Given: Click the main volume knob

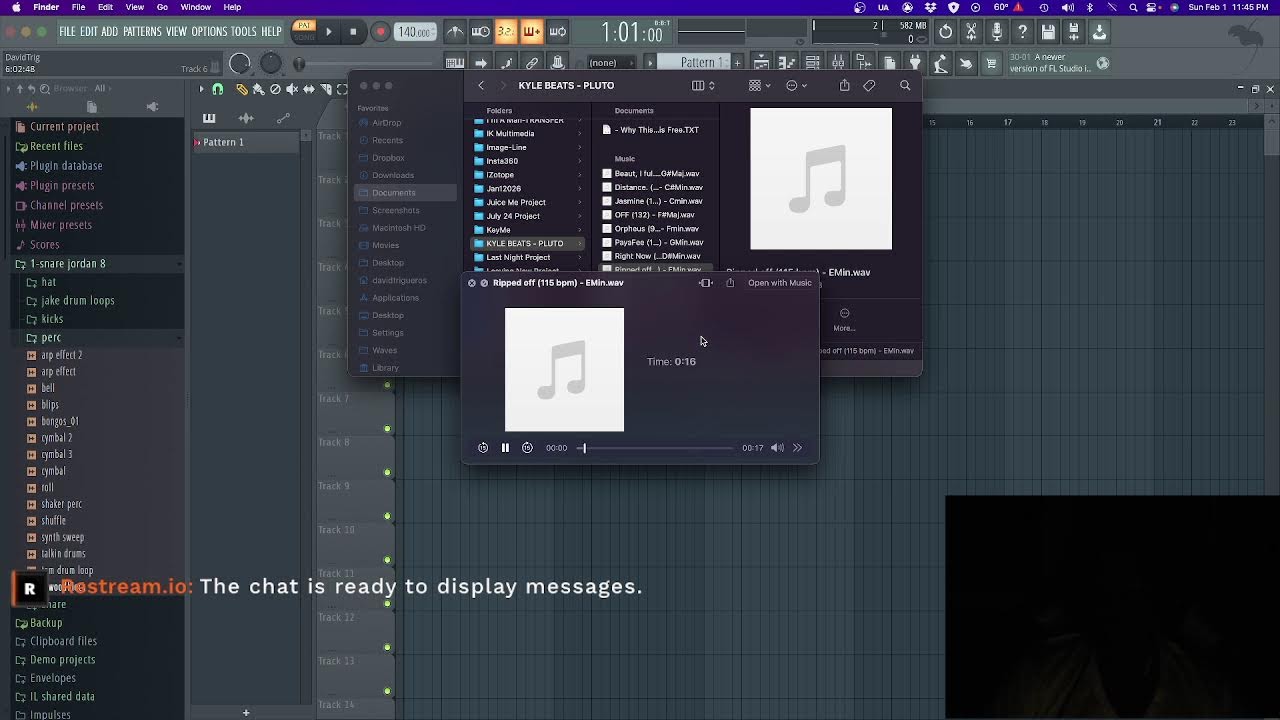Looking at the screenshot, I should point(240,64).
